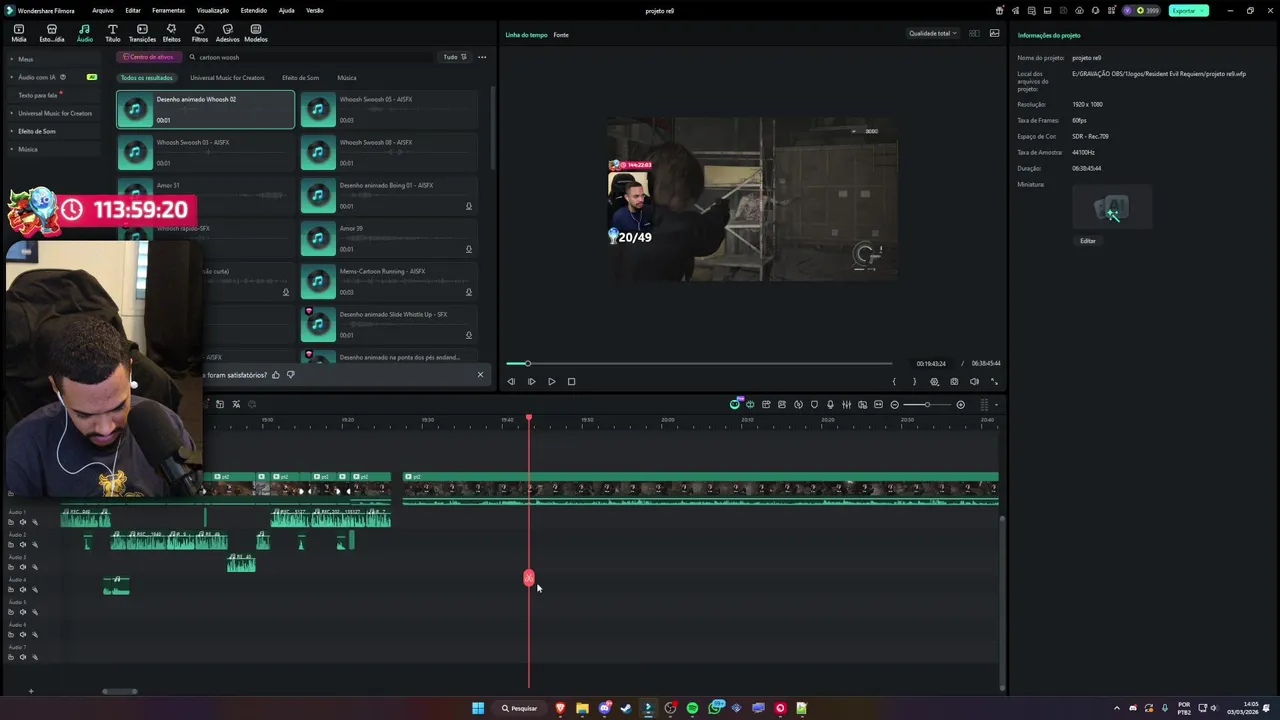
Task: Open the Arquivo menu
Action: click(103, 10)
